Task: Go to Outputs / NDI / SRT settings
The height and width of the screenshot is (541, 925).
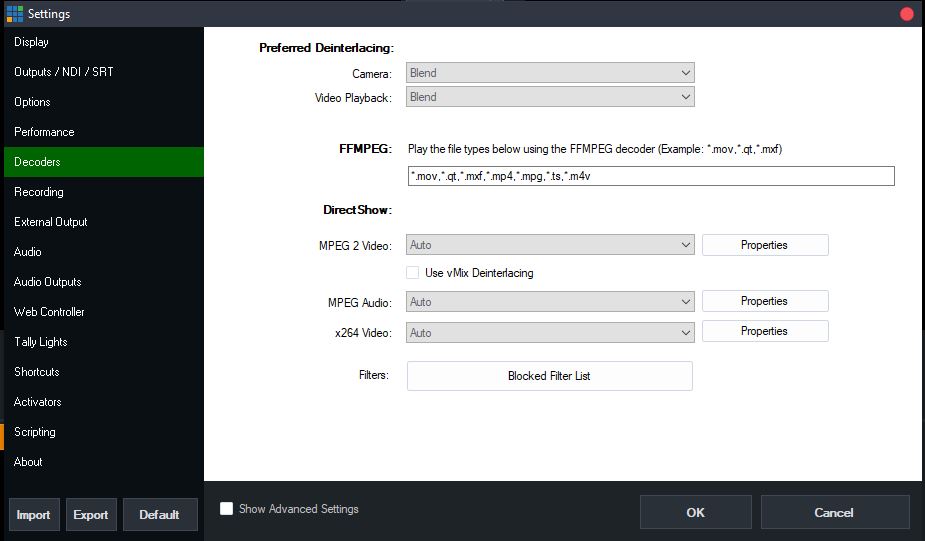Action: coord(104,72)
